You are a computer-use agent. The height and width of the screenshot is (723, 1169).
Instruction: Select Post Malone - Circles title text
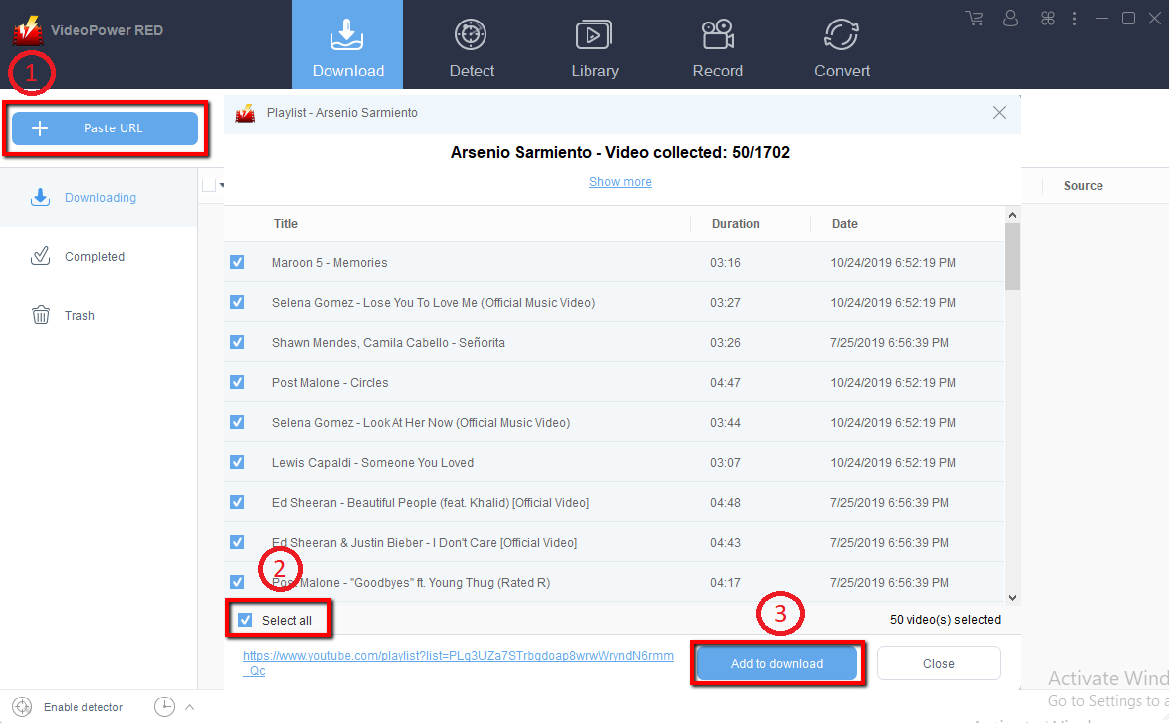330,382
